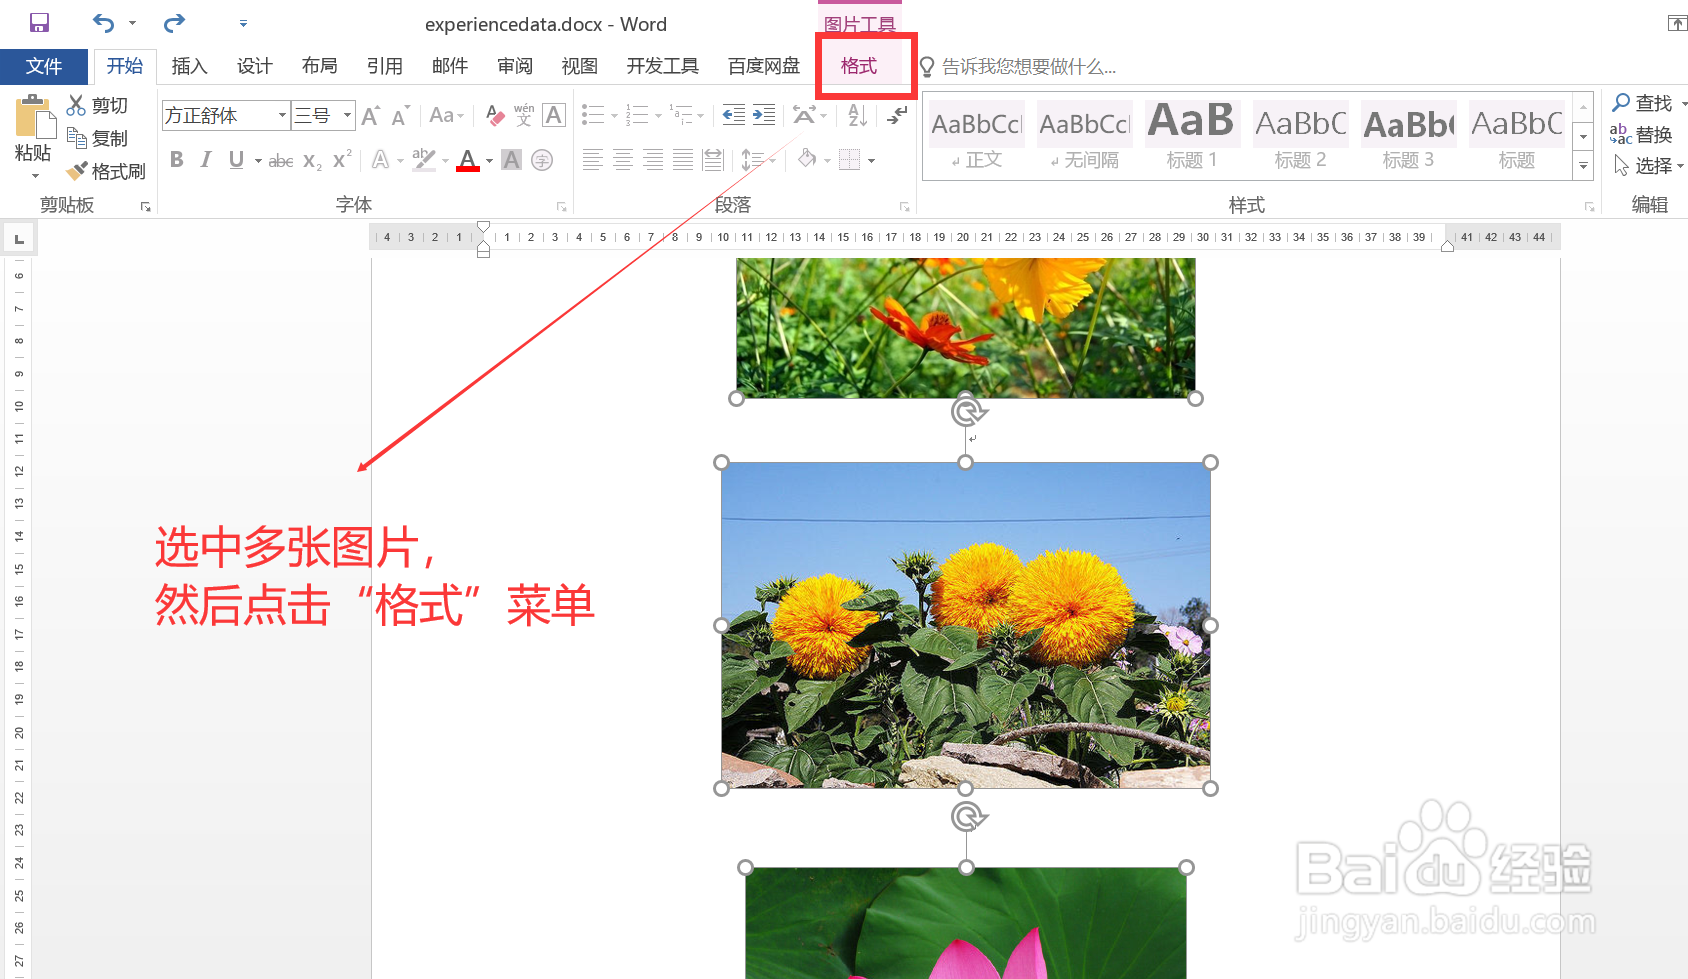Toggle underline on selected text
Viewport: 1688px width, 979px height.
[x=235, y=159]
